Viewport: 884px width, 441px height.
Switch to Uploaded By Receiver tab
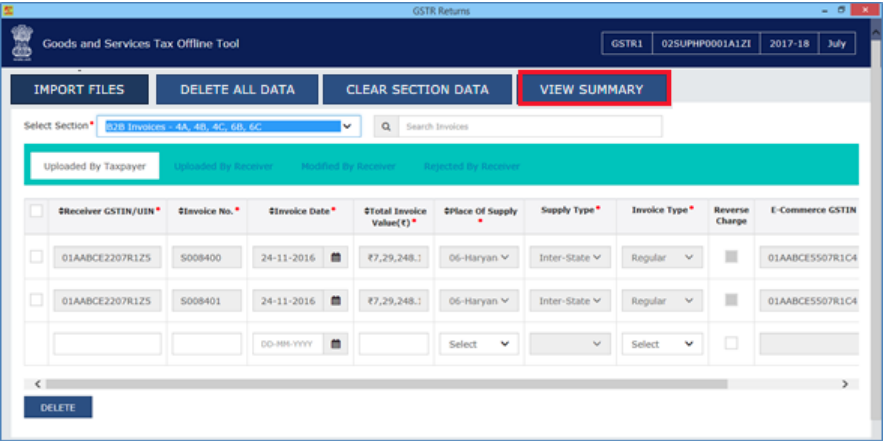pyautogui.click(x=223, y=166)
